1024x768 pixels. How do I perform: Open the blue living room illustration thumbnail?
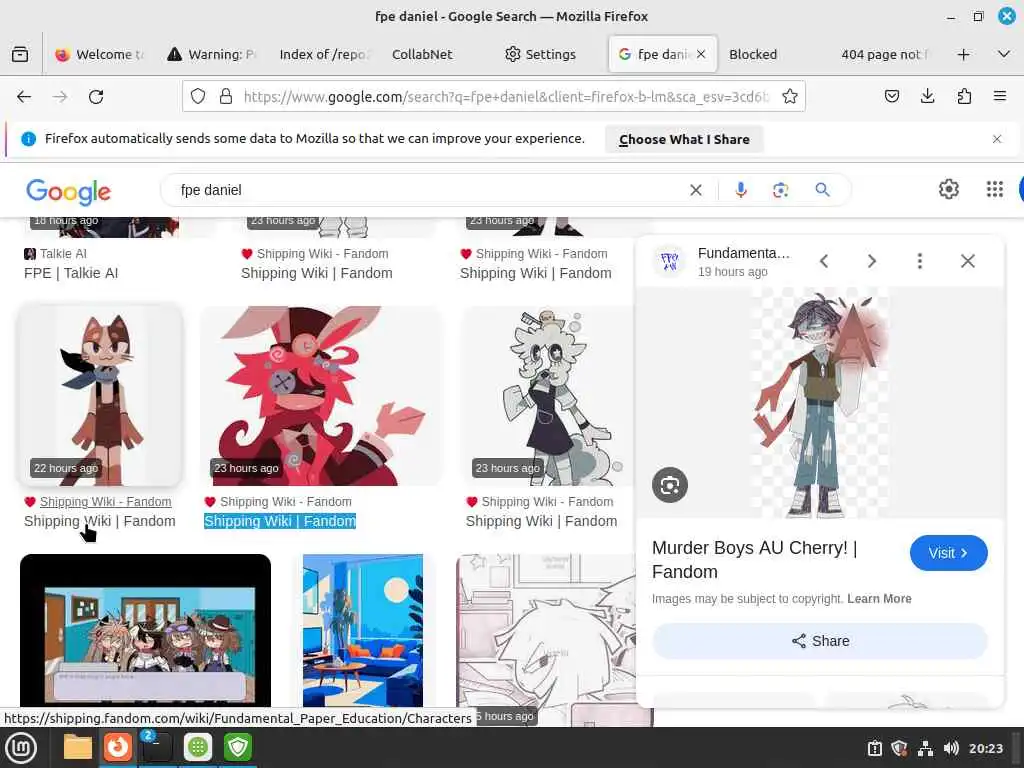pyautogui.click(x=363, y=631)
